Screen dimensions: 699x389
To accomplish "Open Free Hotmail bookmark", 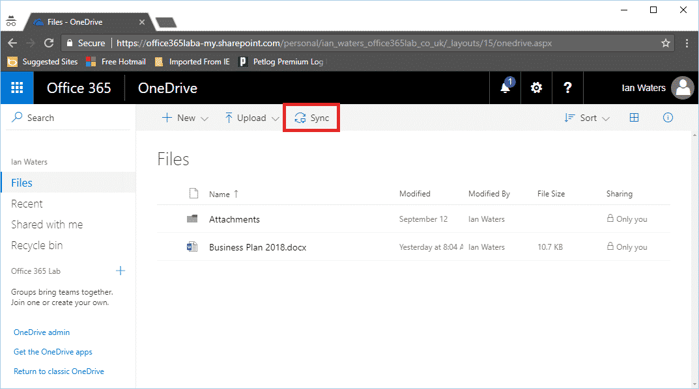I will (116, 61).
